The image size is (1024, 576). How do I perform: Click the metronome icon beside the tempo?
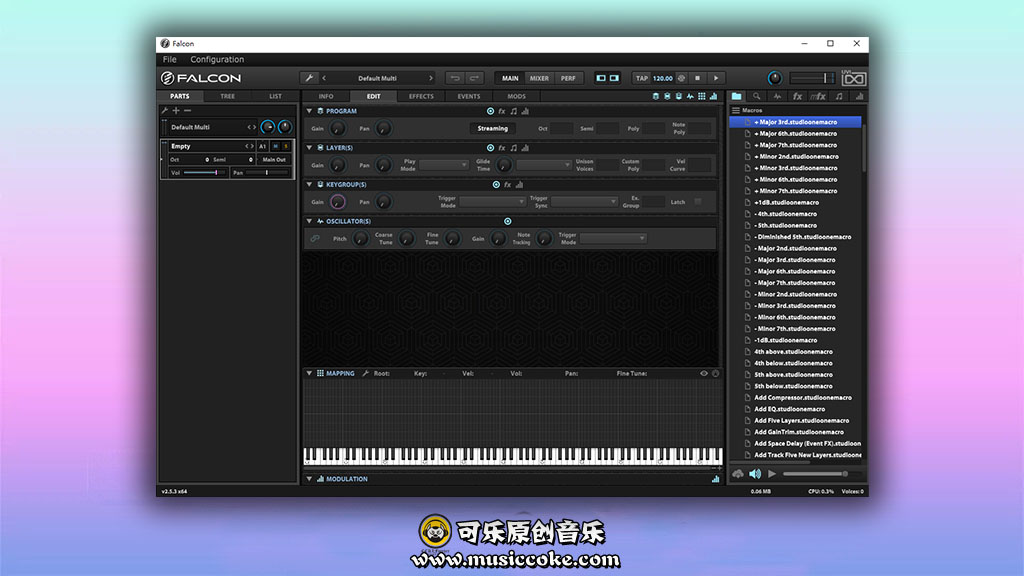tap(681, 78)
